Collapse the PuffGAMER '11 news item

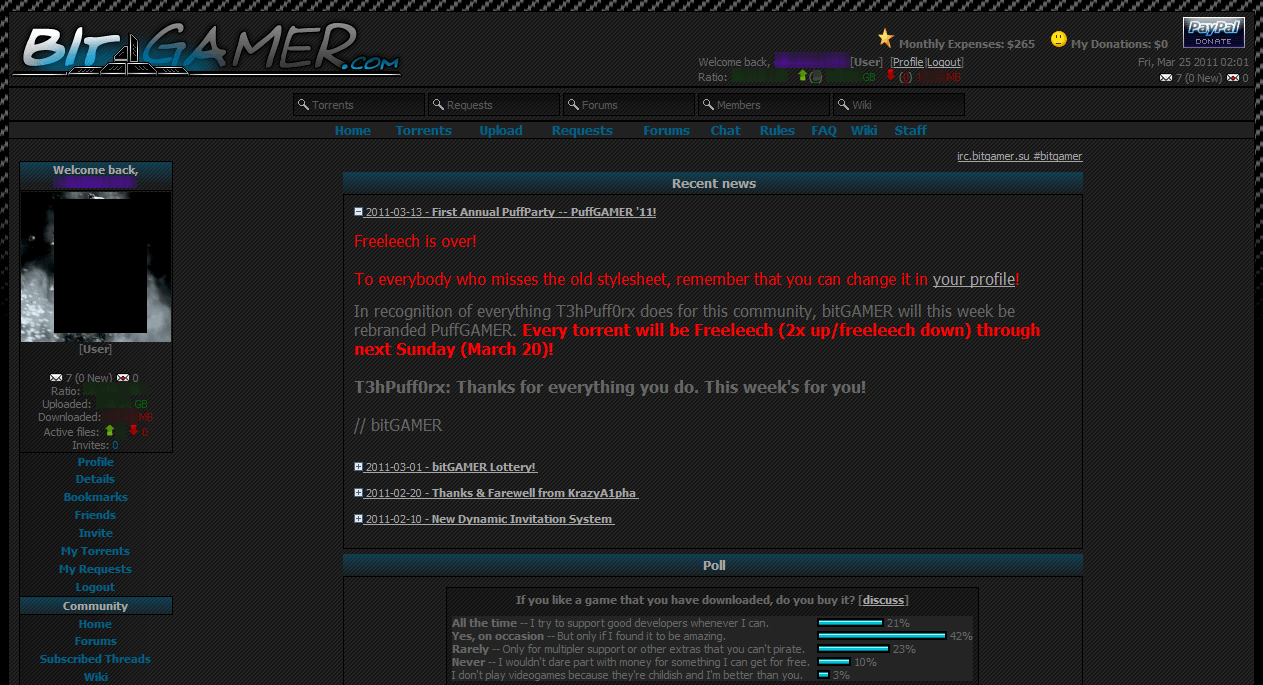pyautogui.click(x=359, y=212)
